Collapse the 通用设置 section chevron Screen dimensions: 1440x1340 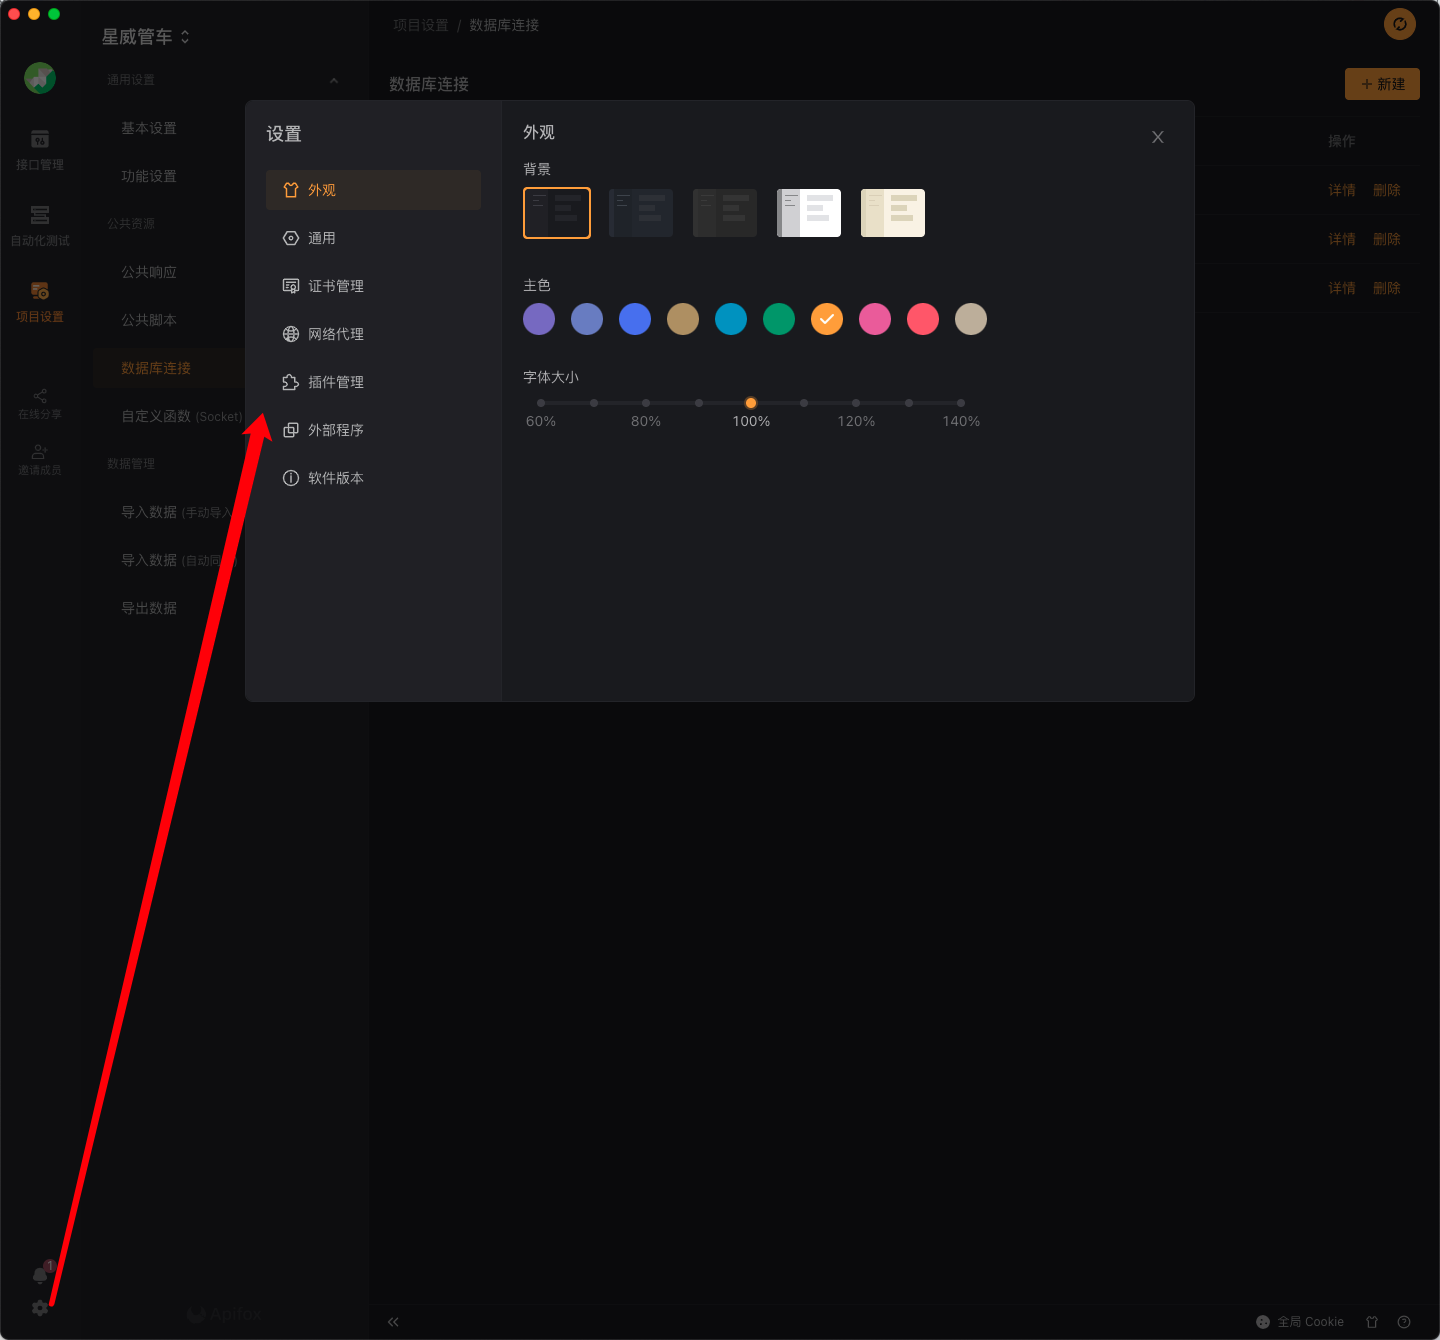pyautogui.click(x=334, y=80)
